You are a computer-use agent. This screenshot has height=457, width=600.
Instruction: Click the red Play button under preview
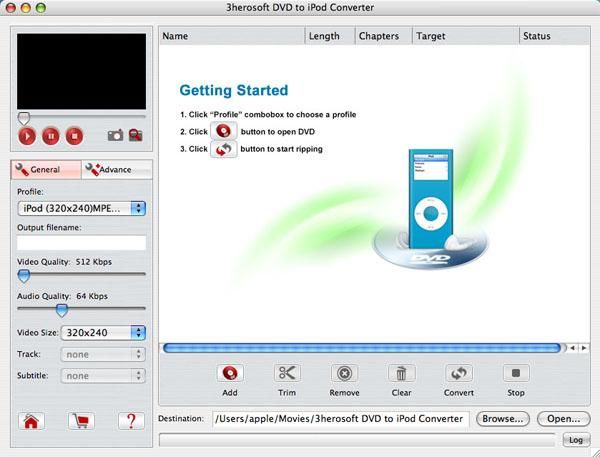point(27,136)
